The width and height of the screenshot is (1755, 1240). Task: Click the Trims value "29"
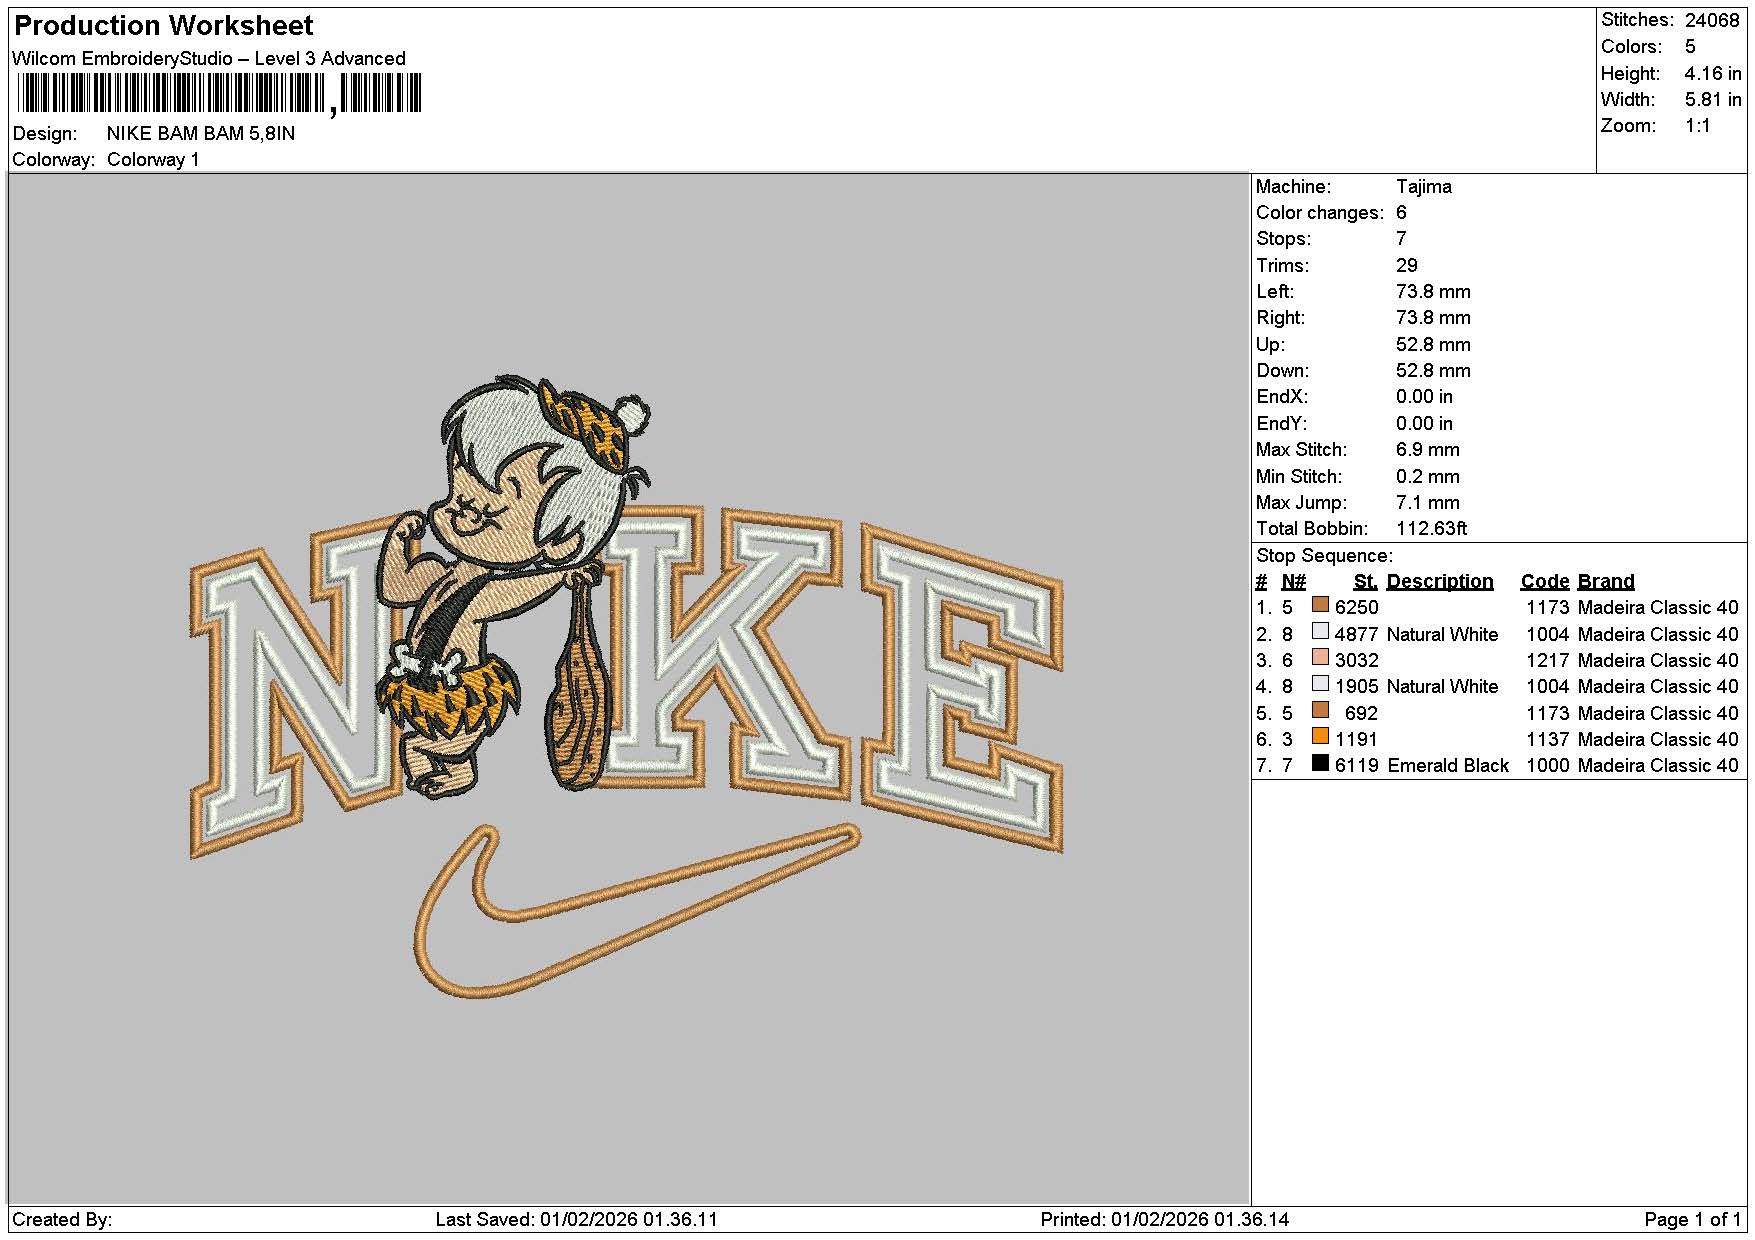[x=1407, y=265]
